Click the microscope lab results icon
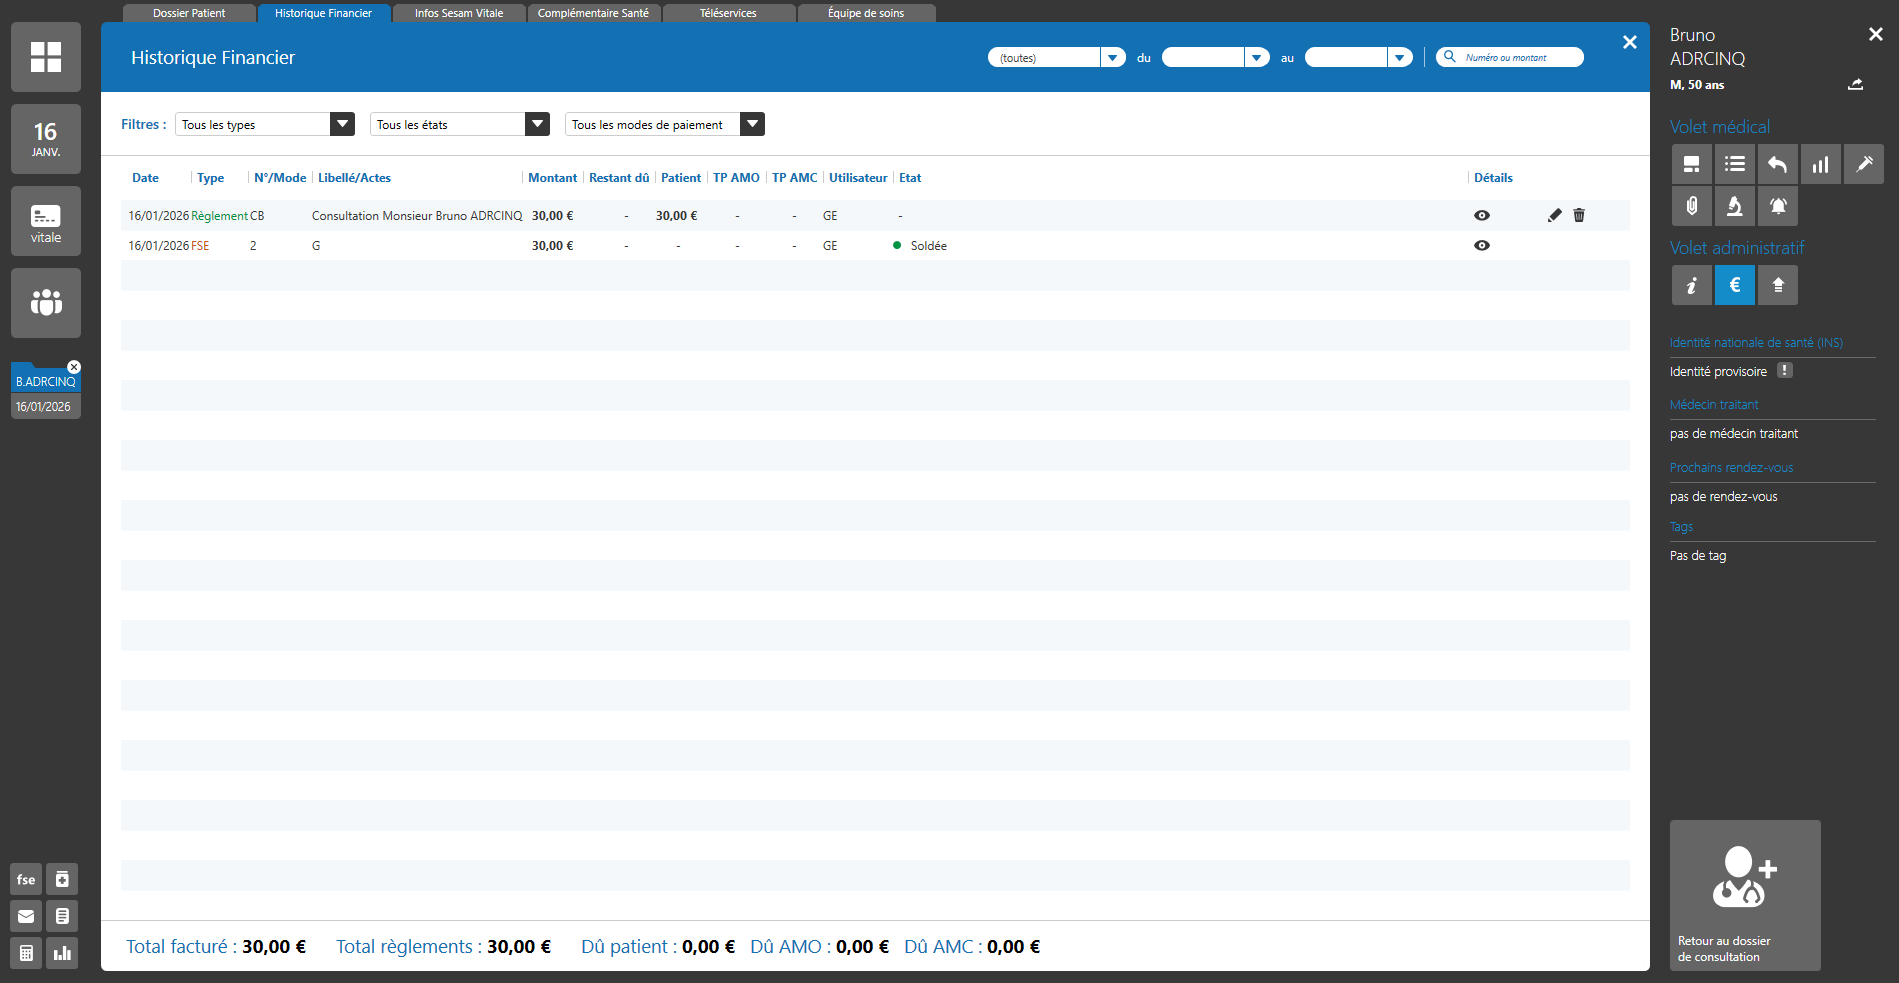This screenshot has height=983, width=1899. [1734, 206]
